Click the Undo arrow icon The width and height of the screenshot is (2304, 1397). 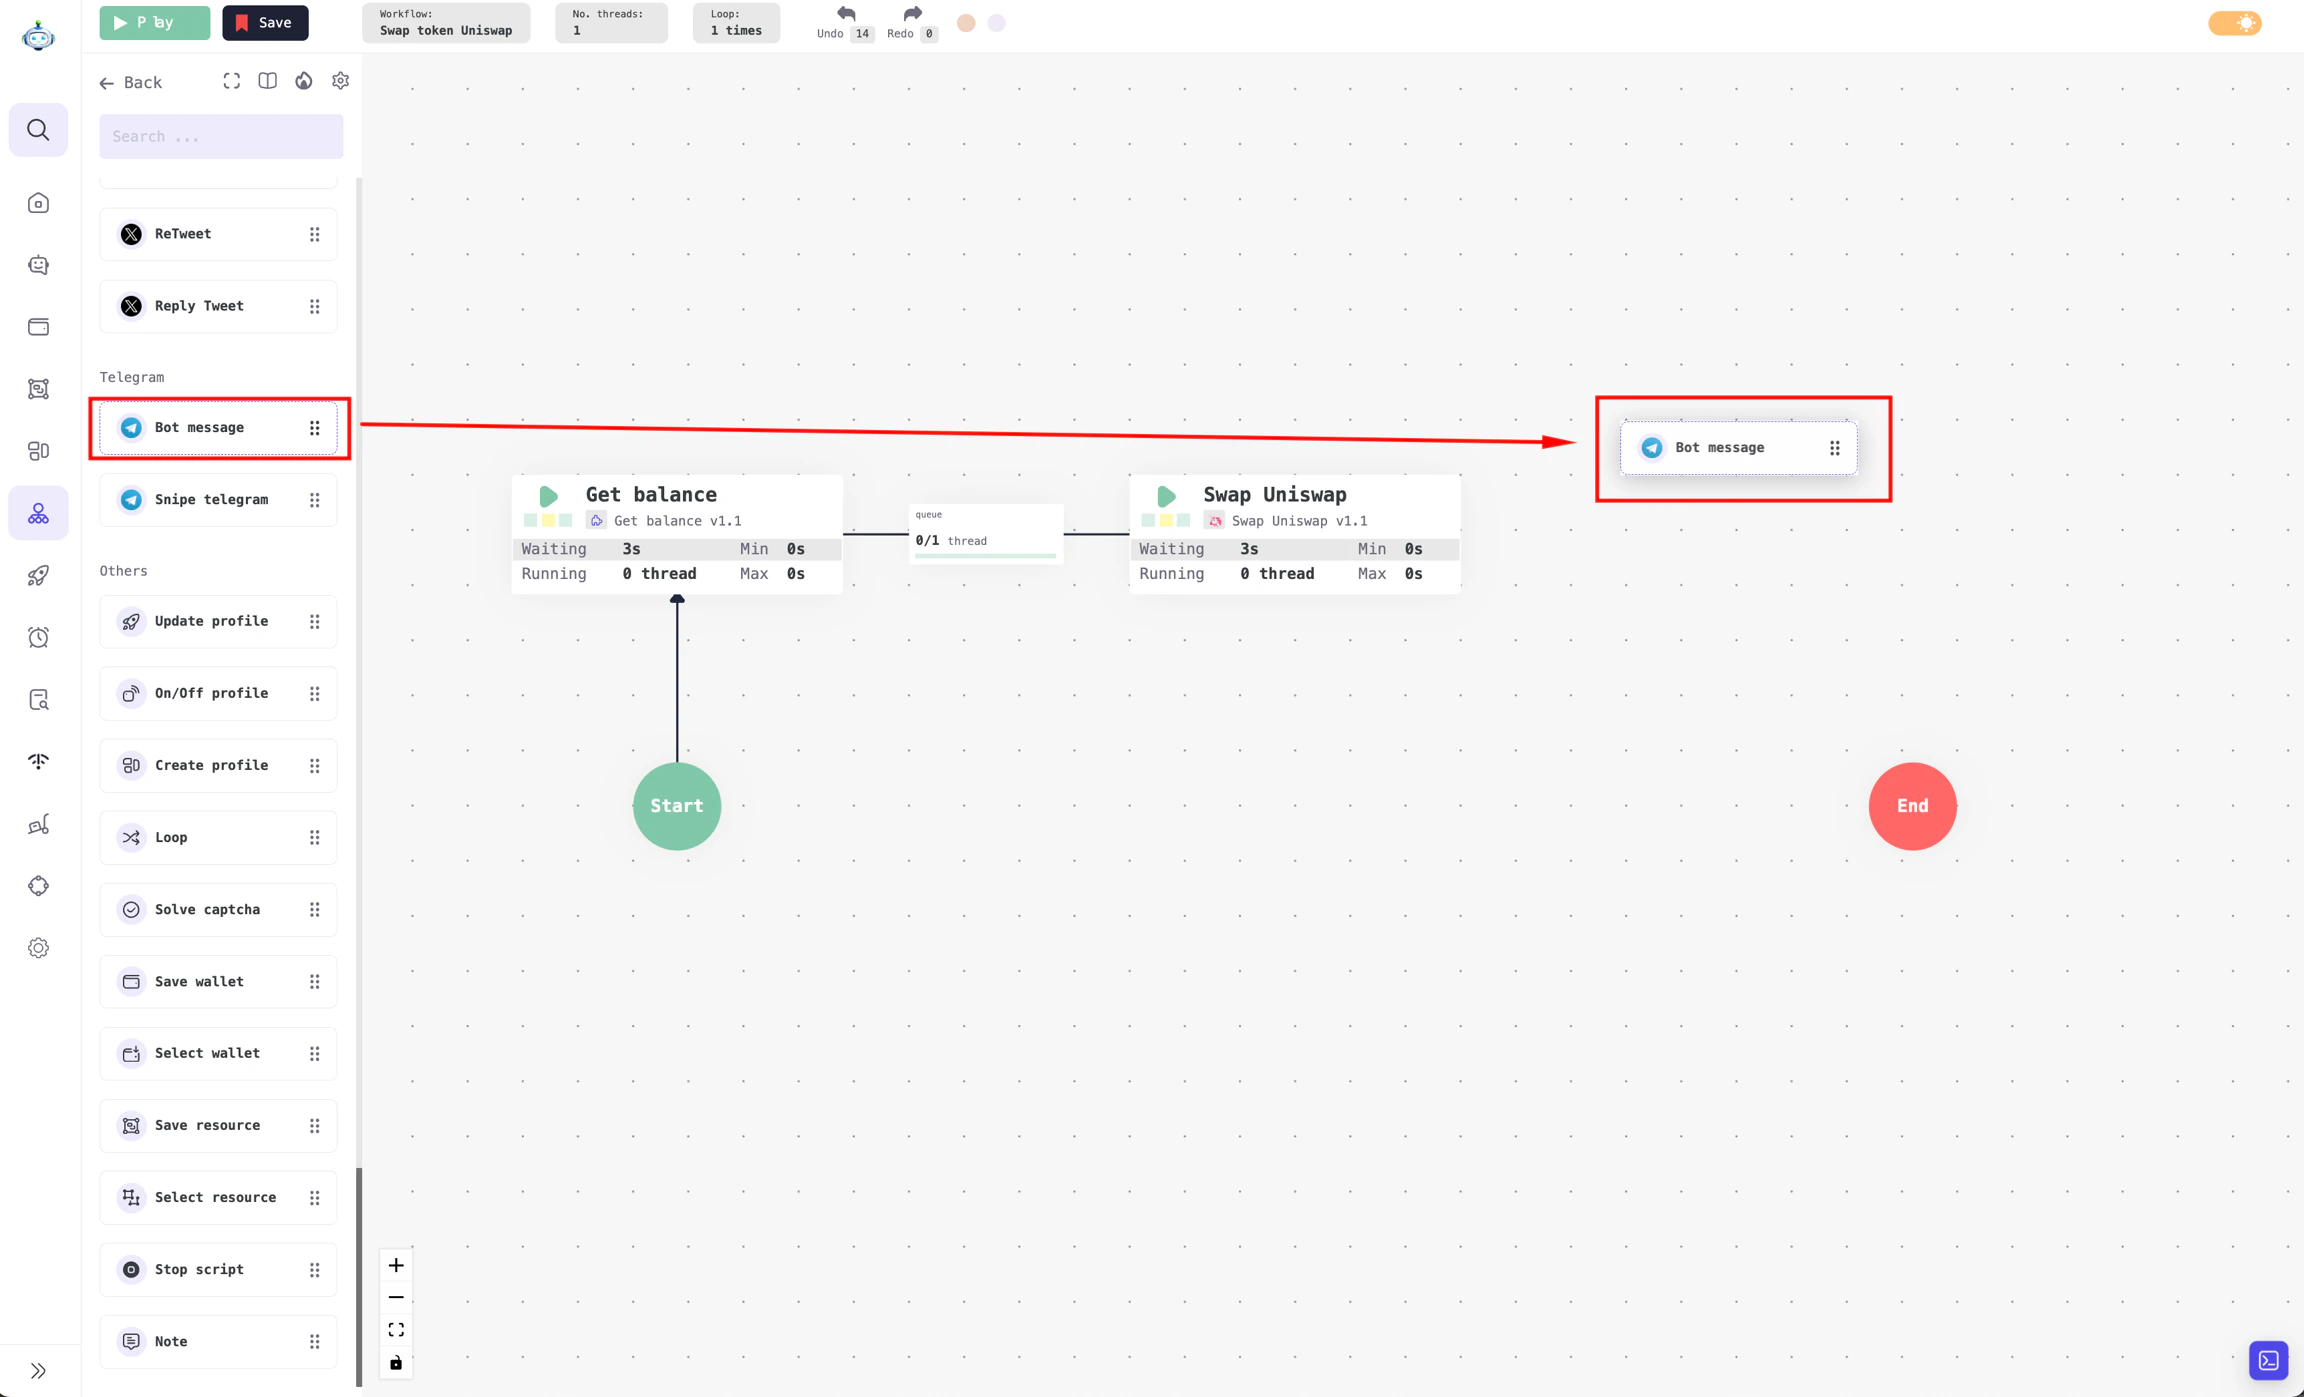(846, 14)
